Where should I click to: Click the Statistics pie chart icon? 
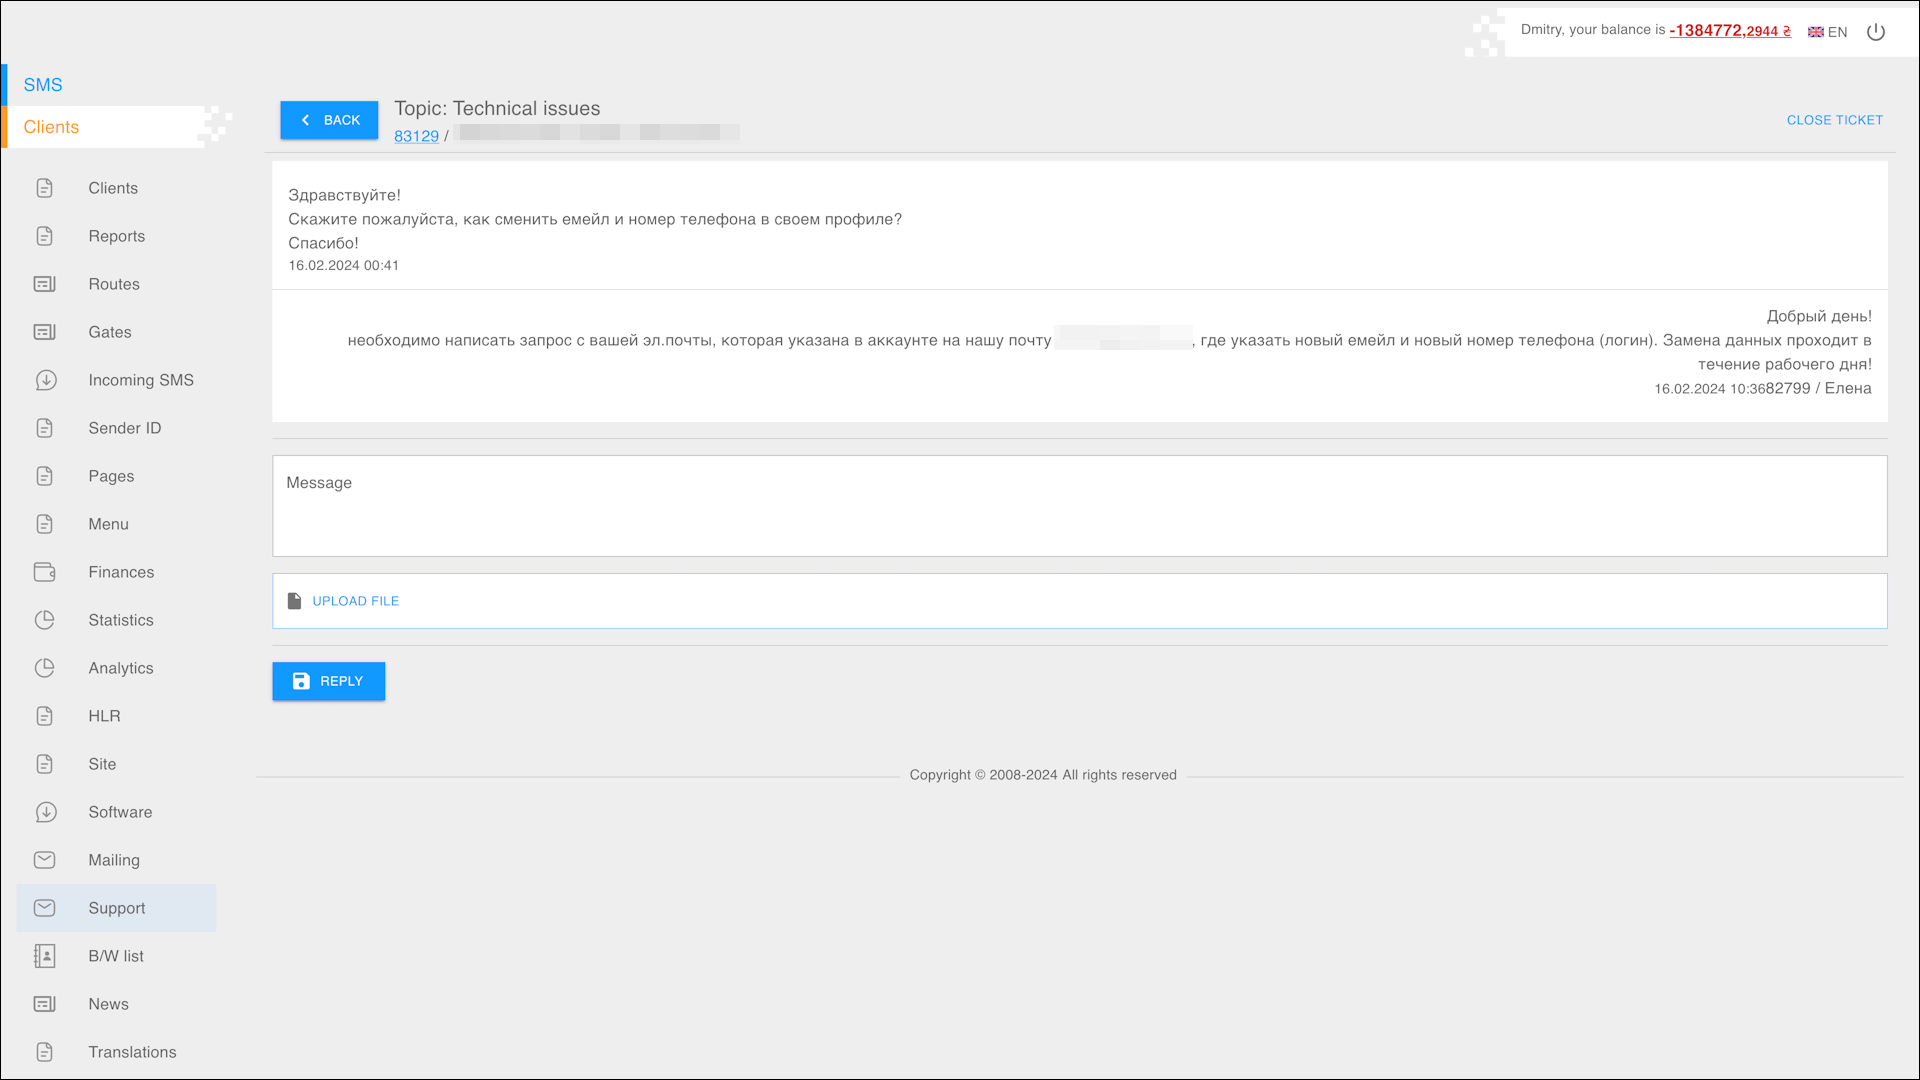pos(45,620)
